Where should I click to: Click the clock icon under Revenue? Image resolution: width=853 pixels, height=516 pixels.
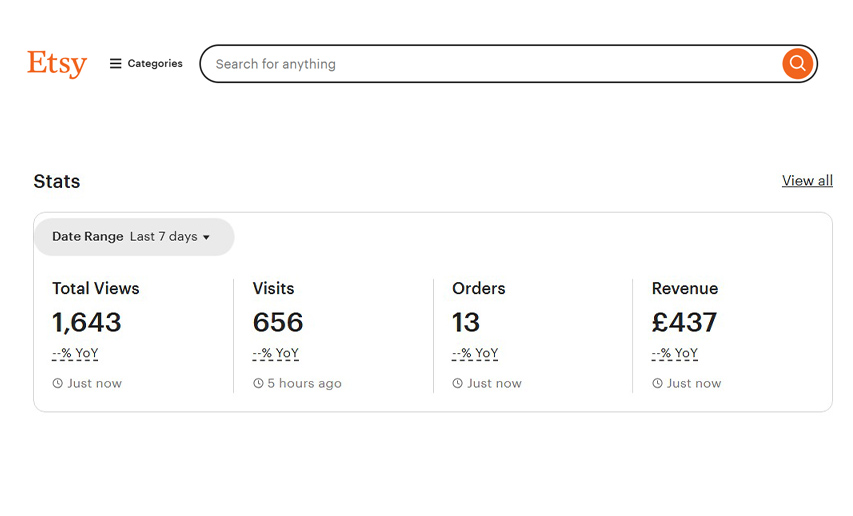657,383
